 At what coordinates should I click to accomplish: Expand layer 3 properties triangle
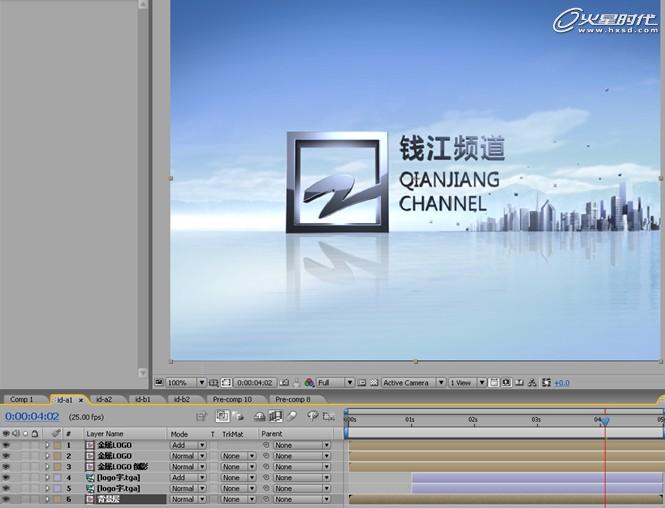pos(47,466)
